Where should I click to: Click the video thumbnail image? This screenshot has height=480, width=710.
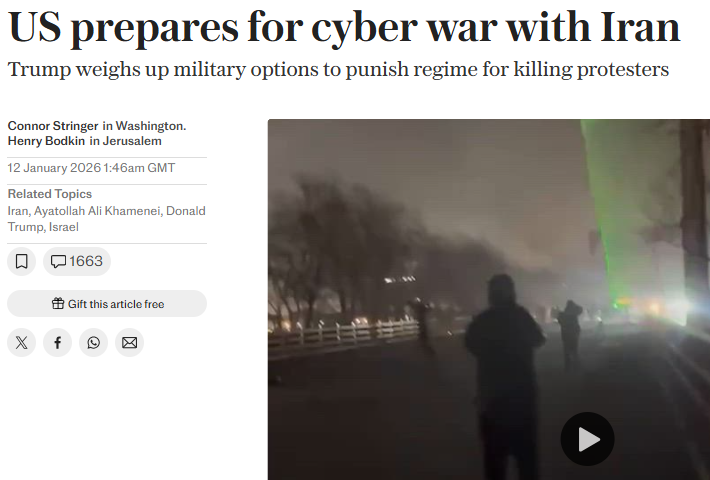[489, 299]
